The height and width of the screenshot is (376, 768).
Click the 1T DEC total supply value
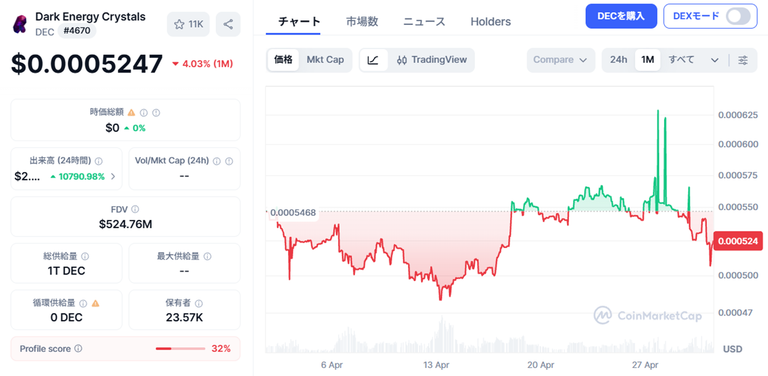click(66, 271)
